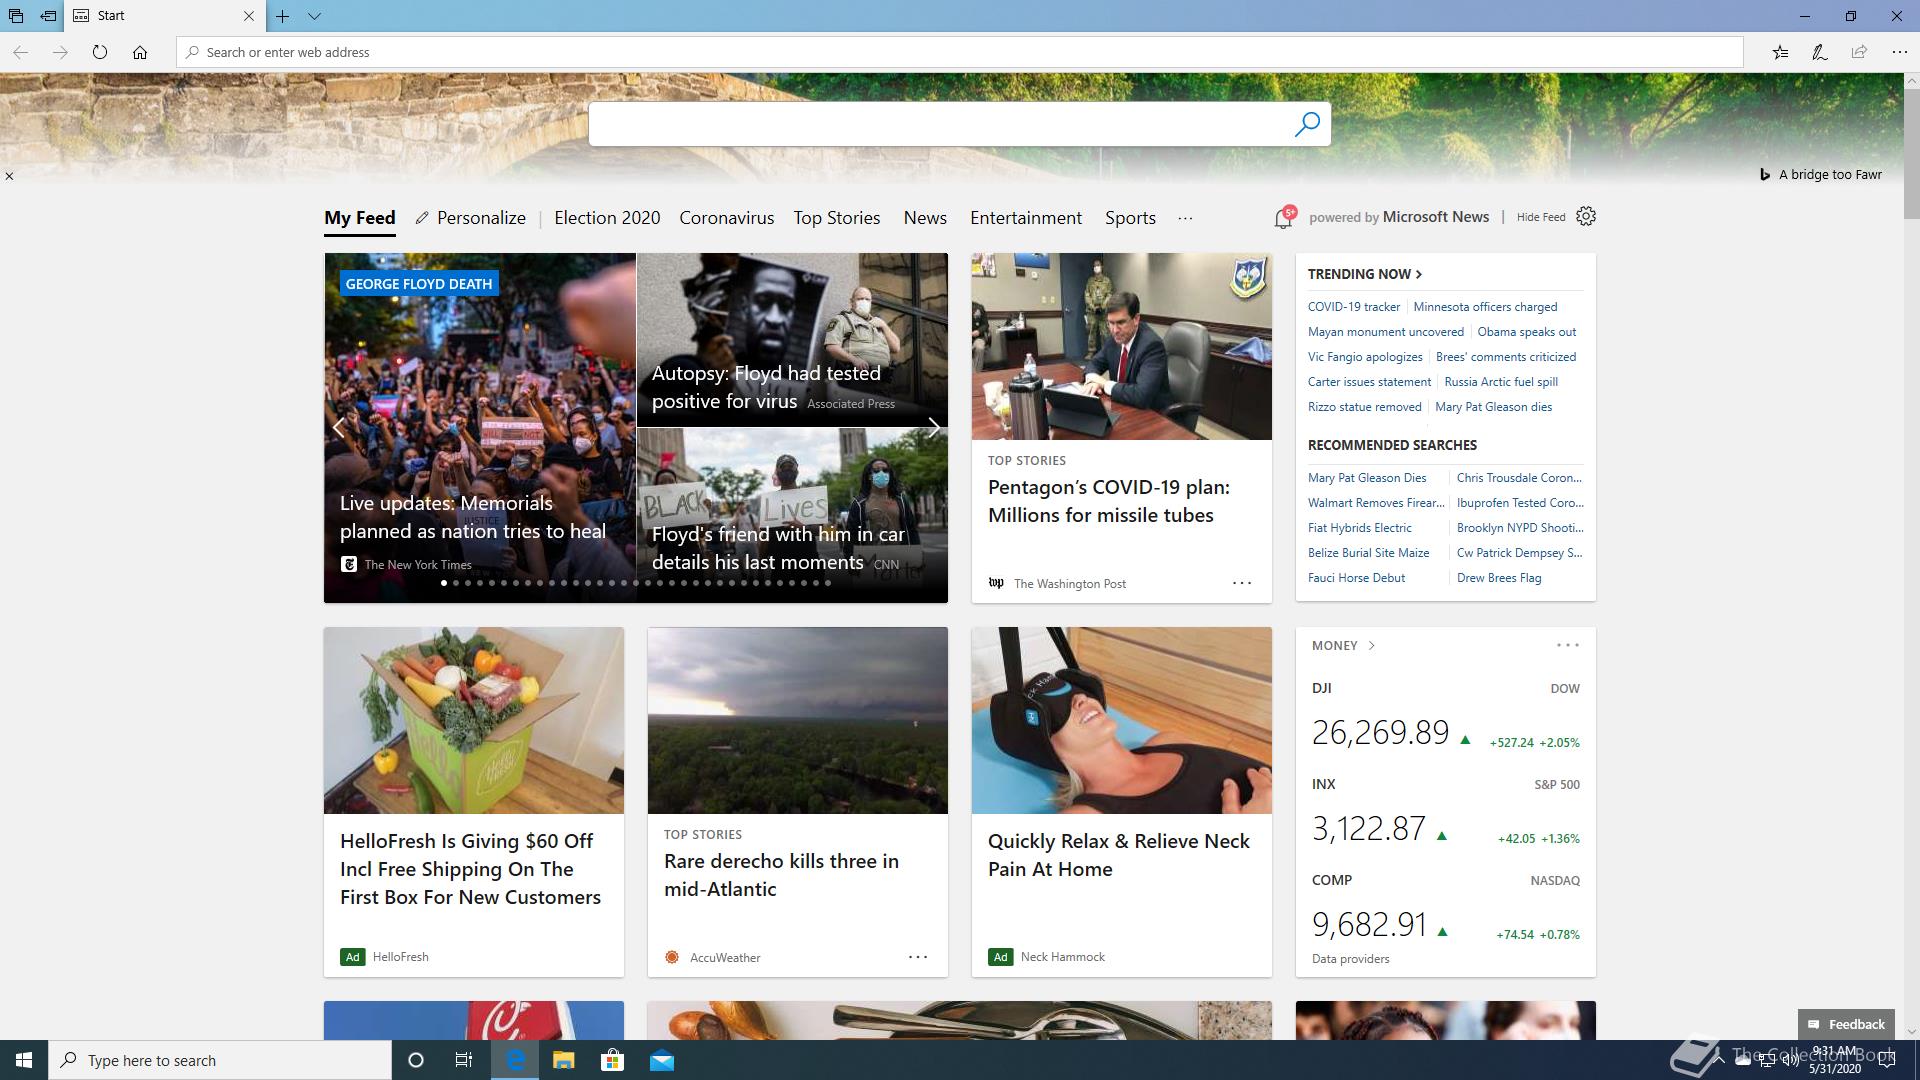Click the forward navigation arrow
Screen dimensions: 1920x1080
click(60, 52)
